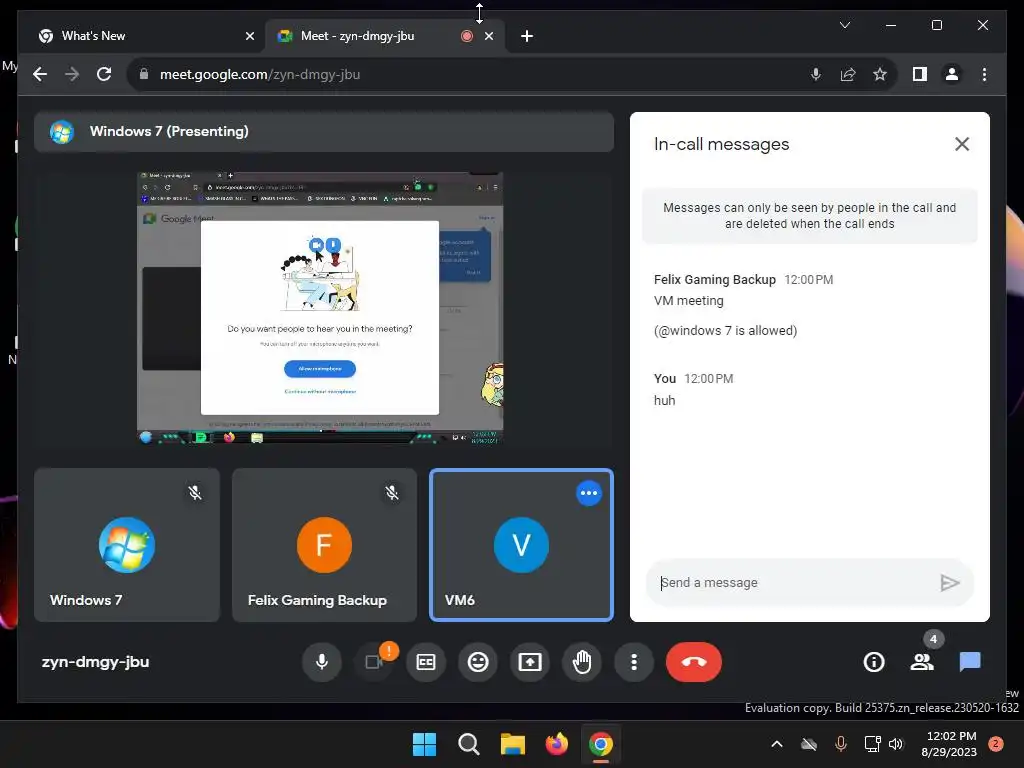Screen dimensions: 1024x768
Task: Open VM6 tile blue options menu
Action: pos(588,493)
